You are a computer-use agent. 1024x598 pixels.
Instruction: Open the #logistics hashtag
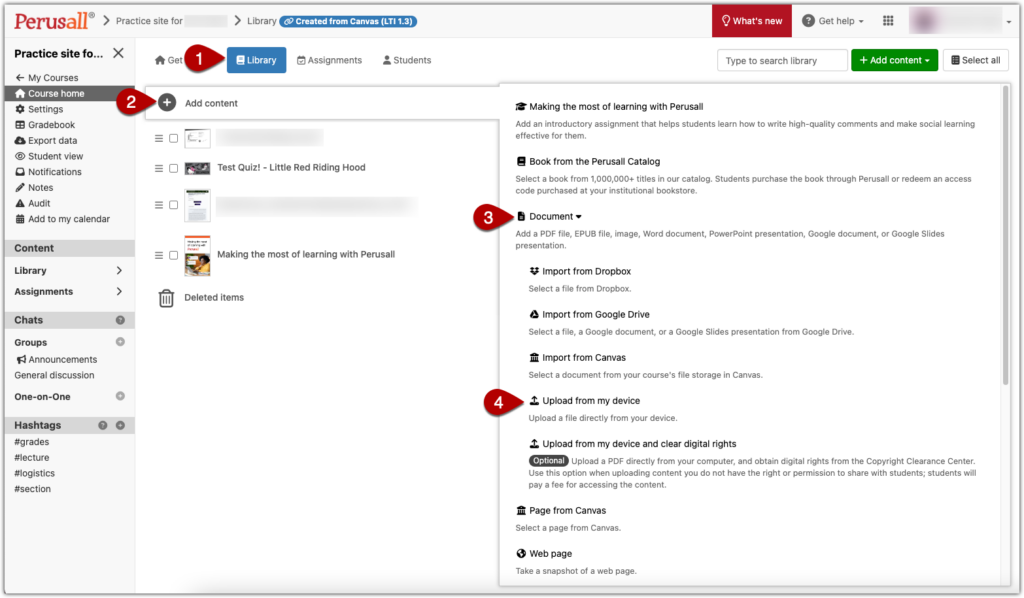pos(35,473)
